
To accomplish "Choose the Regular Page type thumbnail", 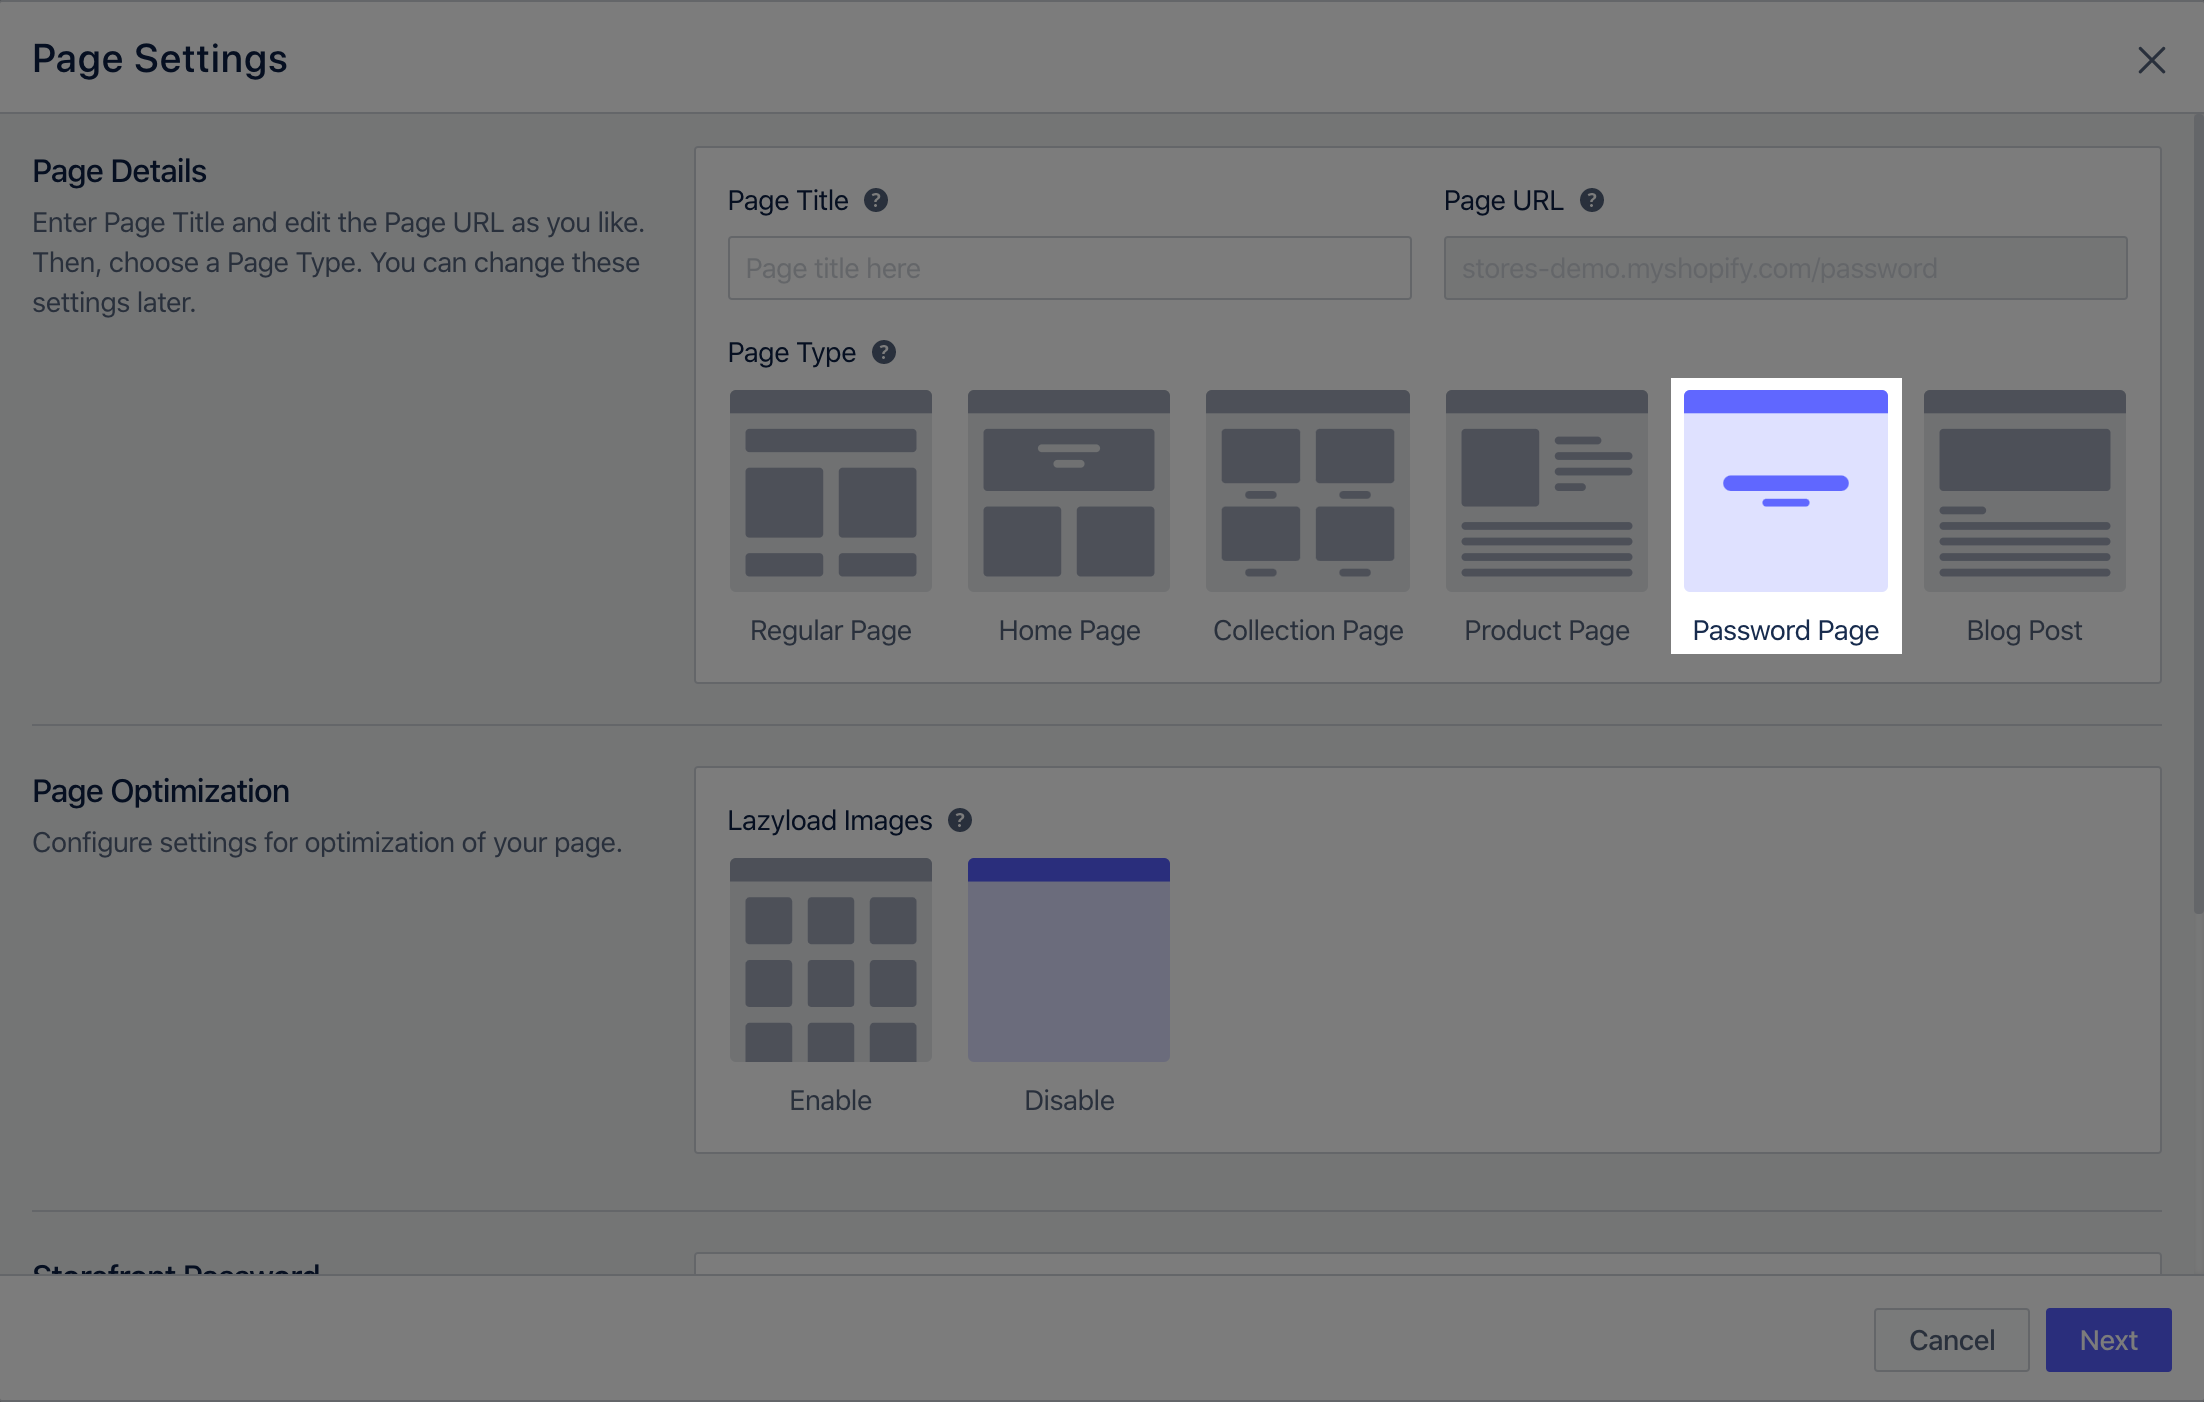I will pos(830,491).
